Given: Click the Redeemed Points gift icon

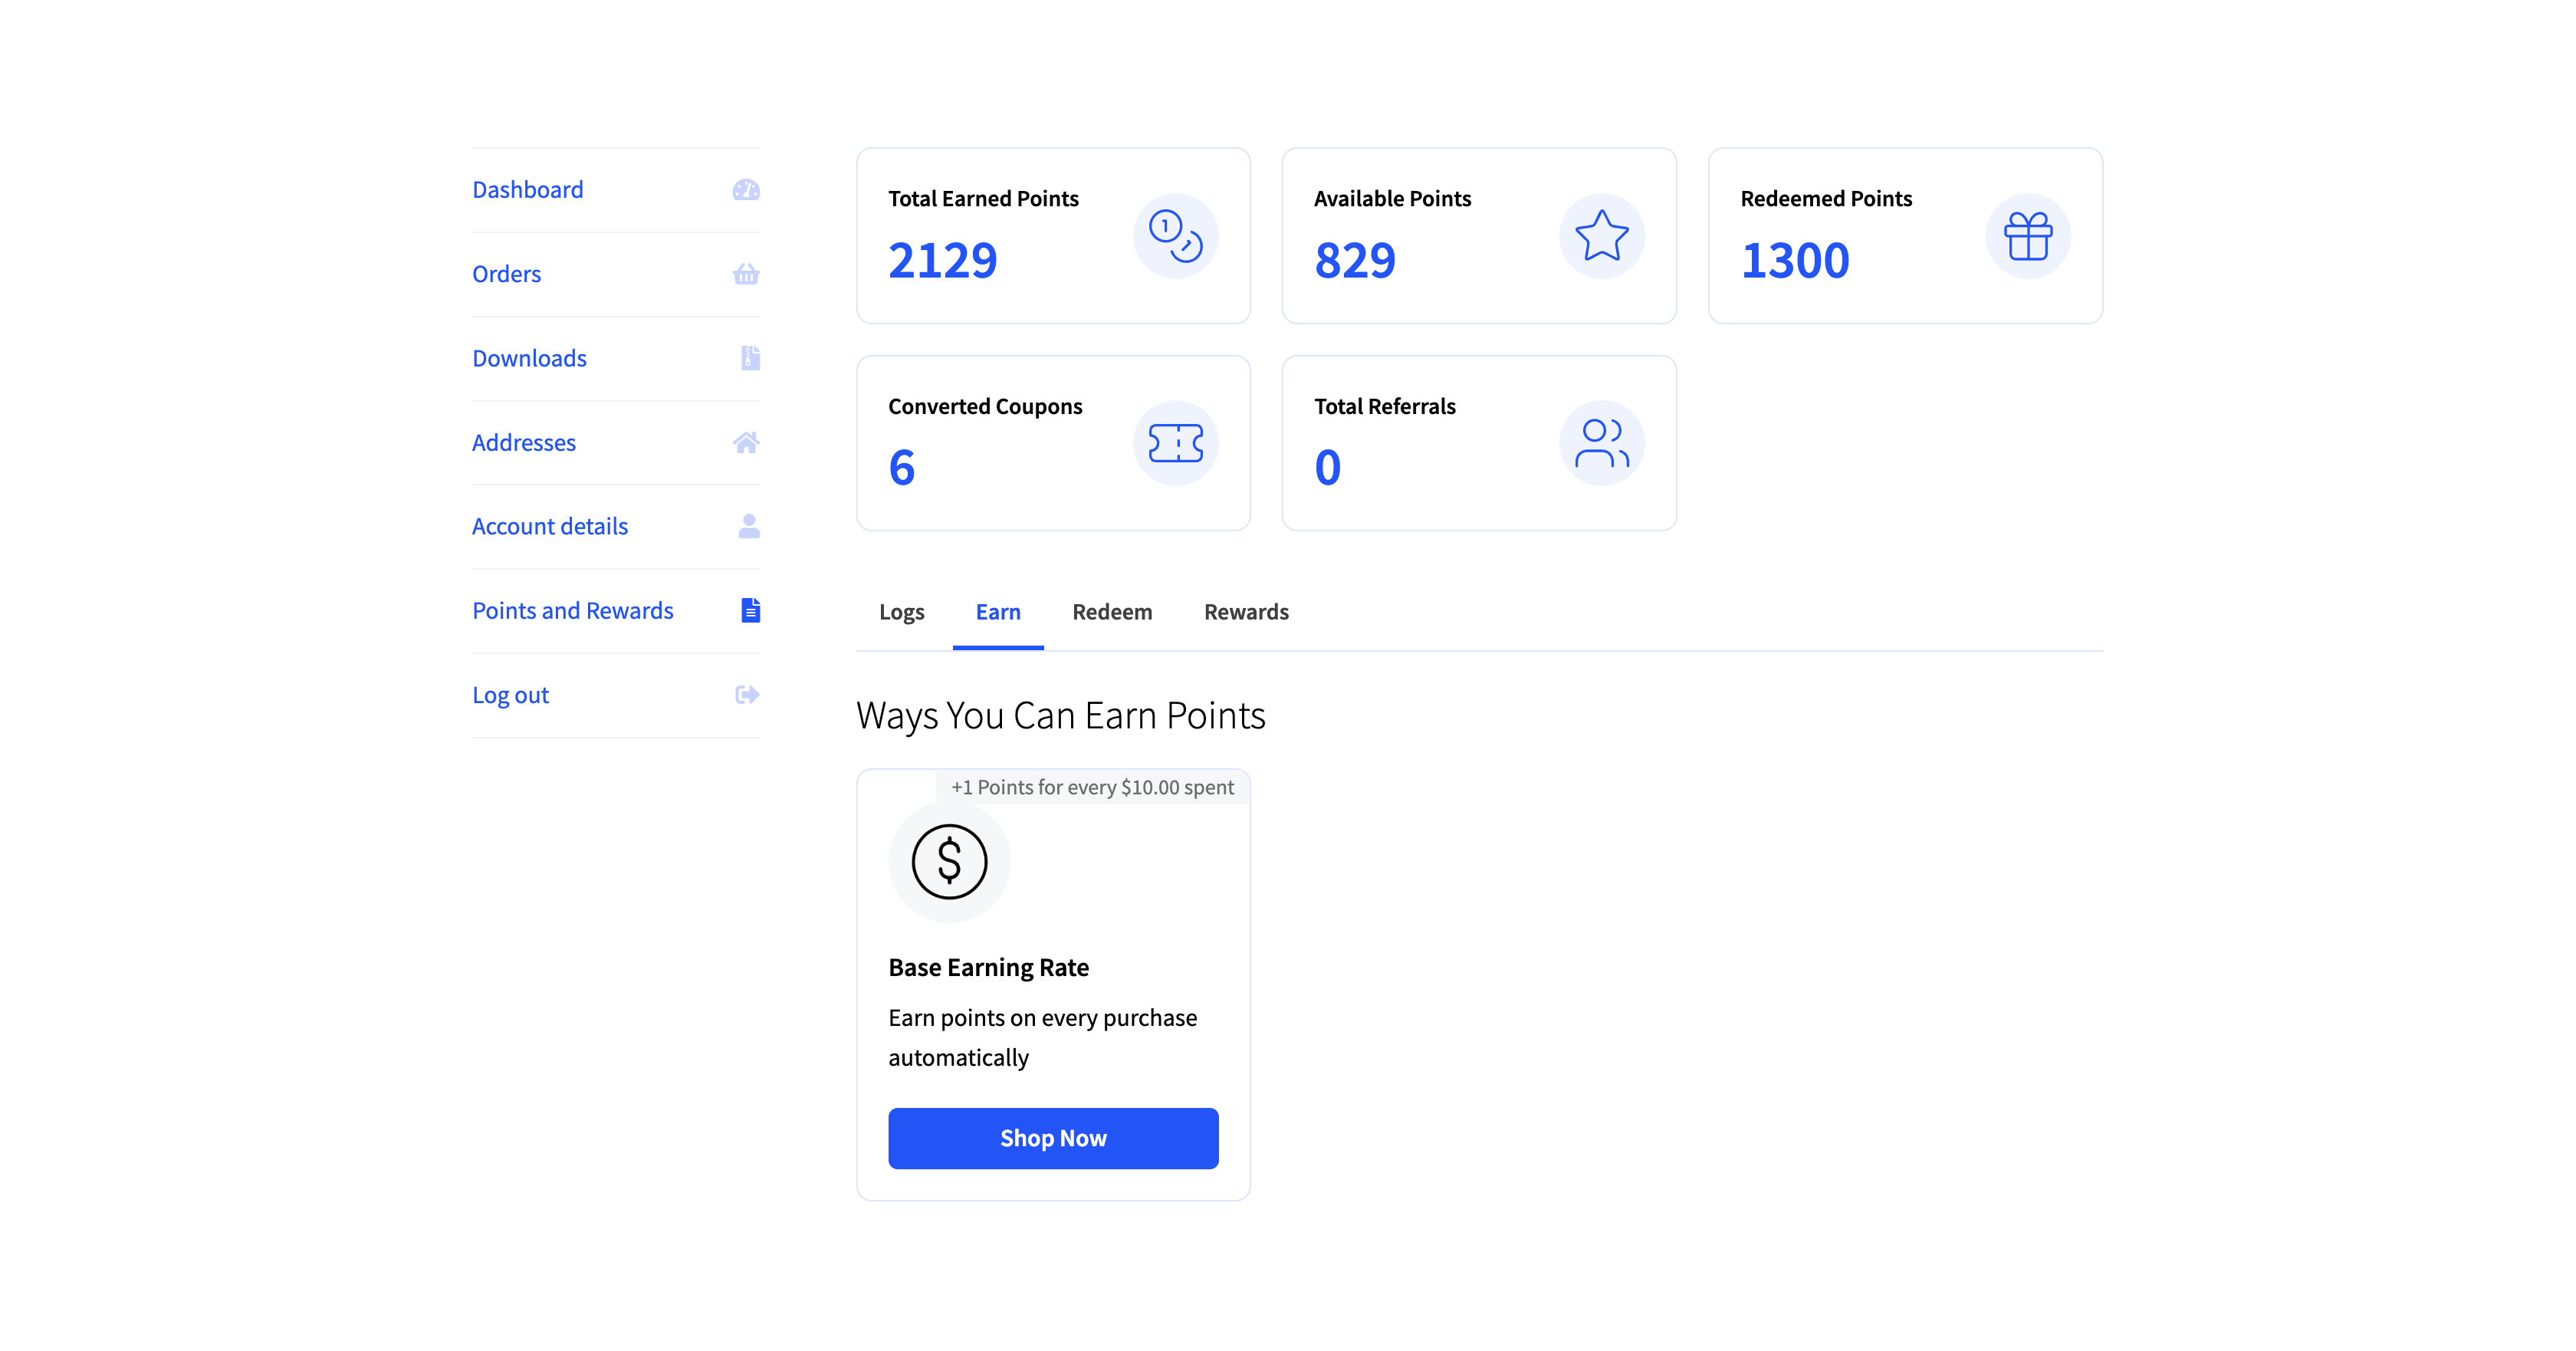Looking at the screenshot, I should click(2027, 236).
